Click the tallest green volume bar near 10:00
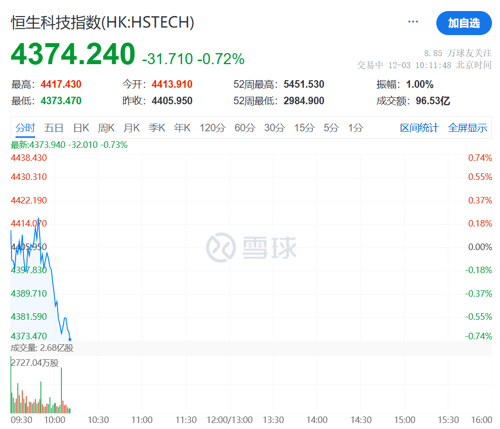 tap(61, 390)
